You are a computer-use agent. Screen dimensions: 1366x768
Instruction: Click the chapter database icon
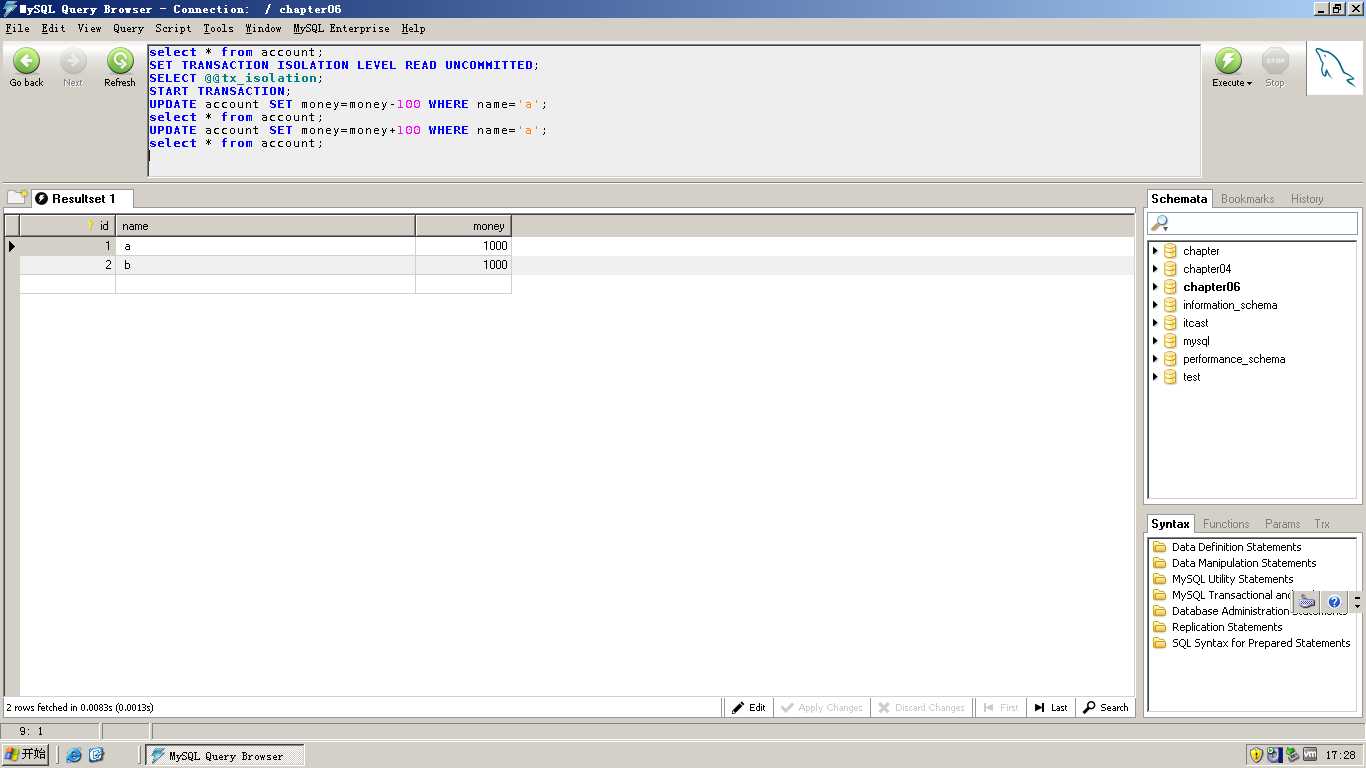pos(1170,251)
